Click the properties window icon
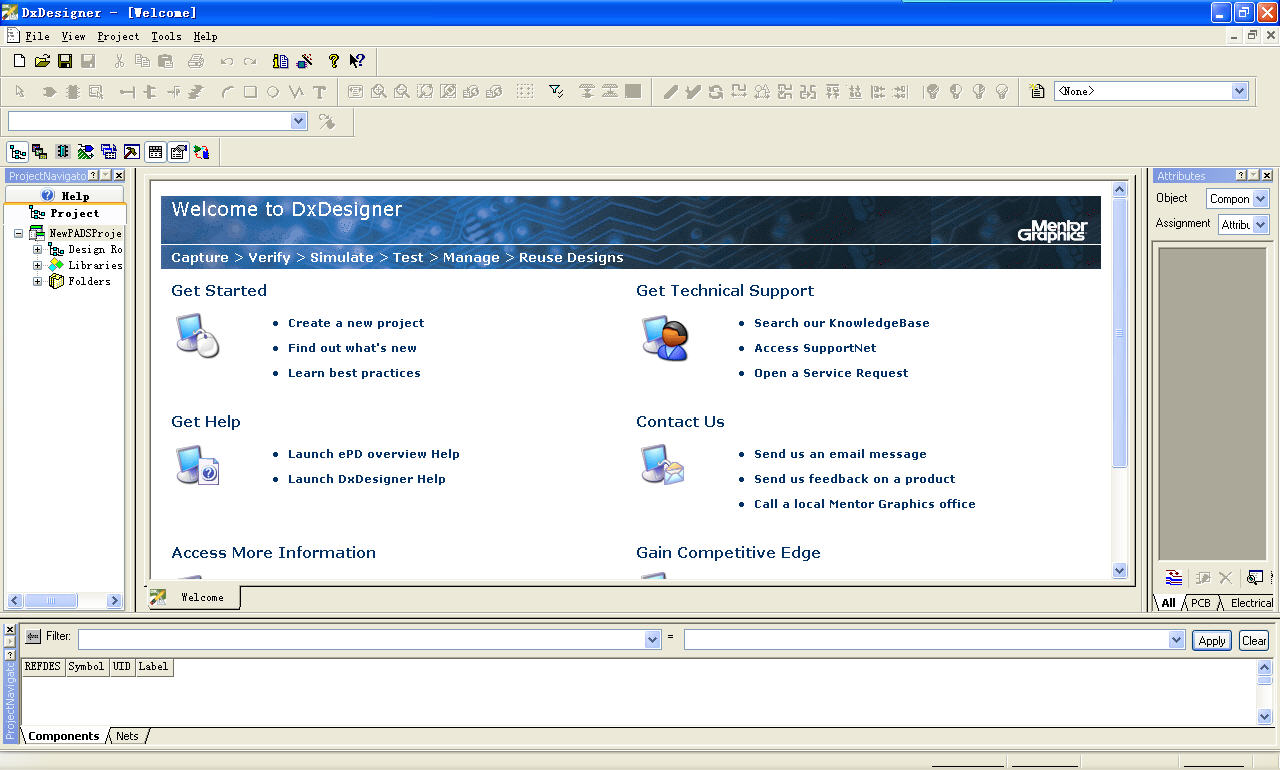Screen dimensions: 1280x770 (178, 152)
